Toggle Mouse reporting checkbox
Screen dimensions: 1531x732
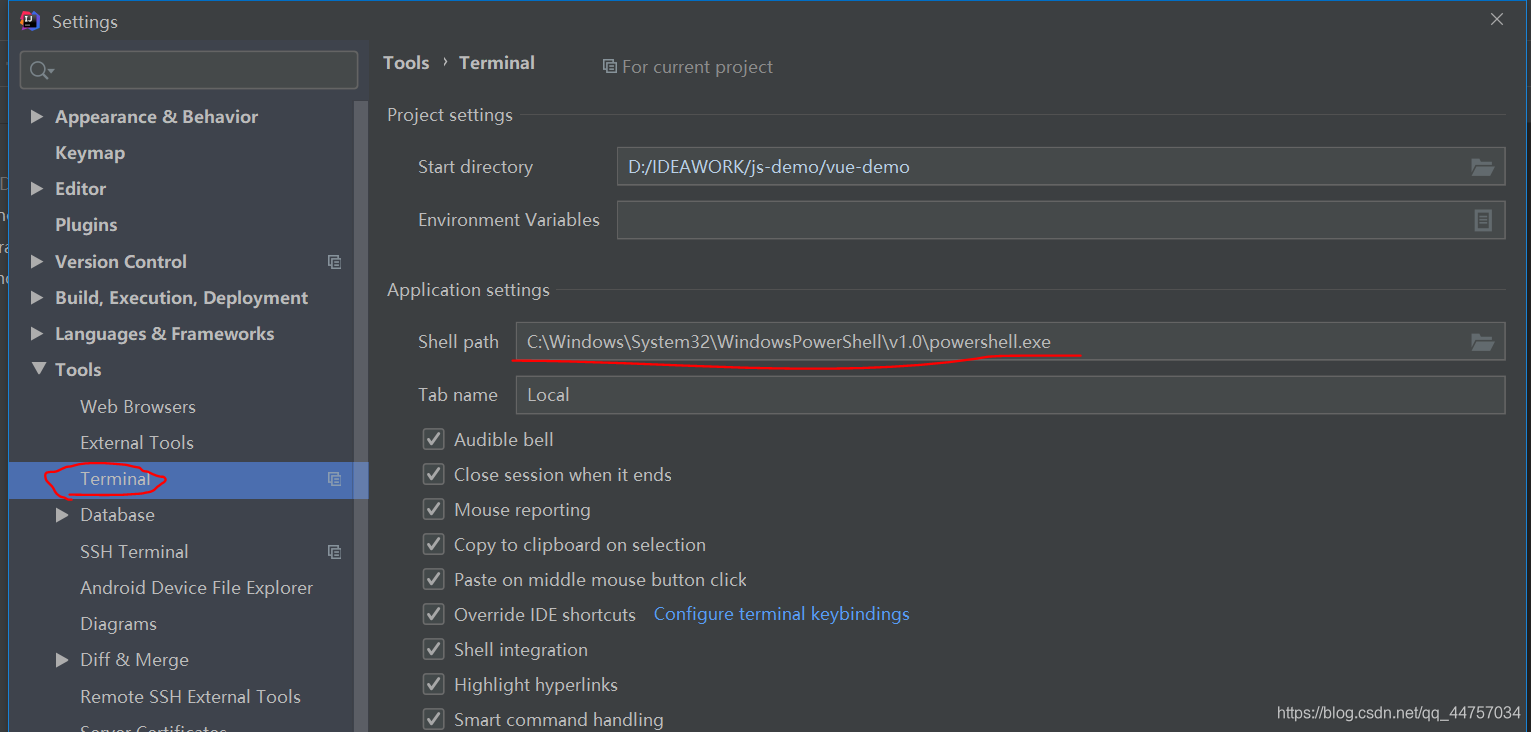pos(433,509)
